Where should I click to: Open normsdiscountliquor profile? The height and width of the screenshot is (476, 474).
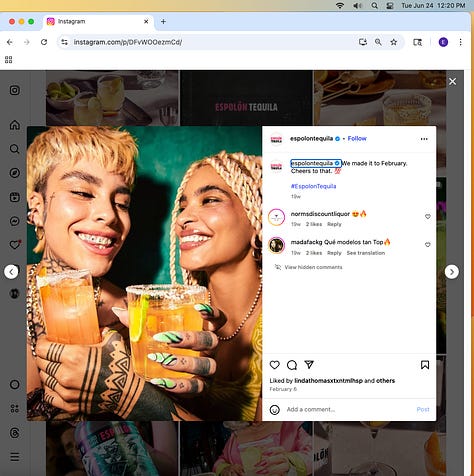click(320, 214)
